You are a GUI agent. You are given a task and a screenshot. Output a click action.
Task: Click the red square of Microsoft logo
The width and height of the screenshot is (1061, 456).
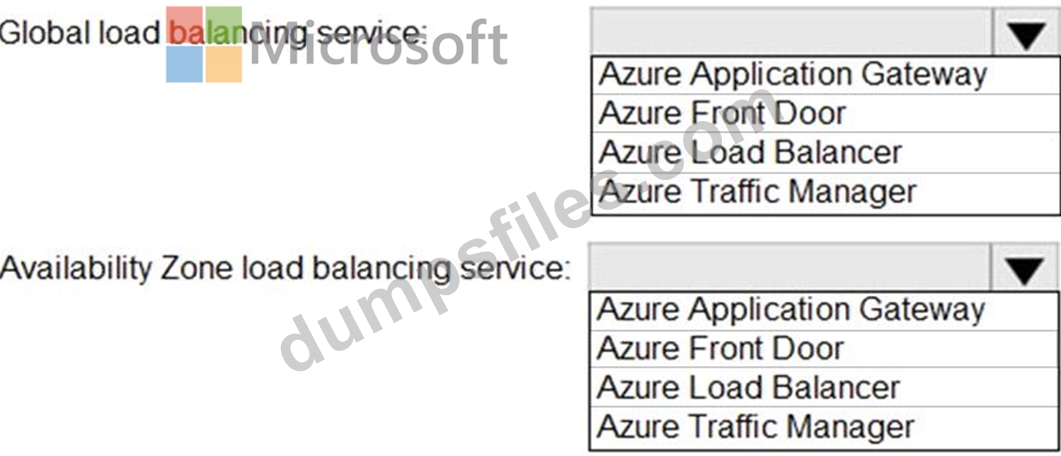coord(185,25)
